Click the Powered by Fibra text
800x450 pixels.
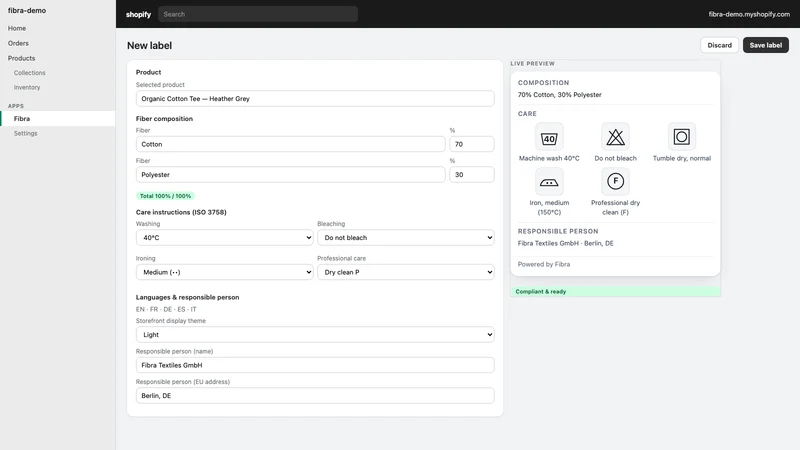544,264
